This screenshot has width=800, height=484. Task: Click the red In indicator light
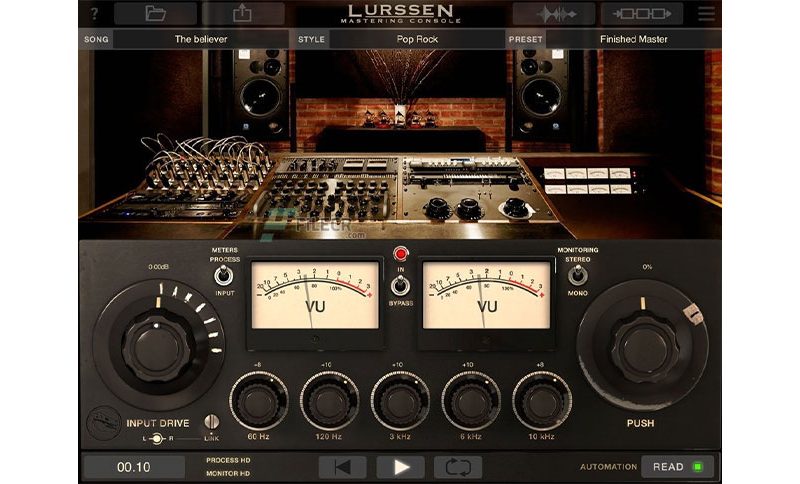[x=401, y=253]
